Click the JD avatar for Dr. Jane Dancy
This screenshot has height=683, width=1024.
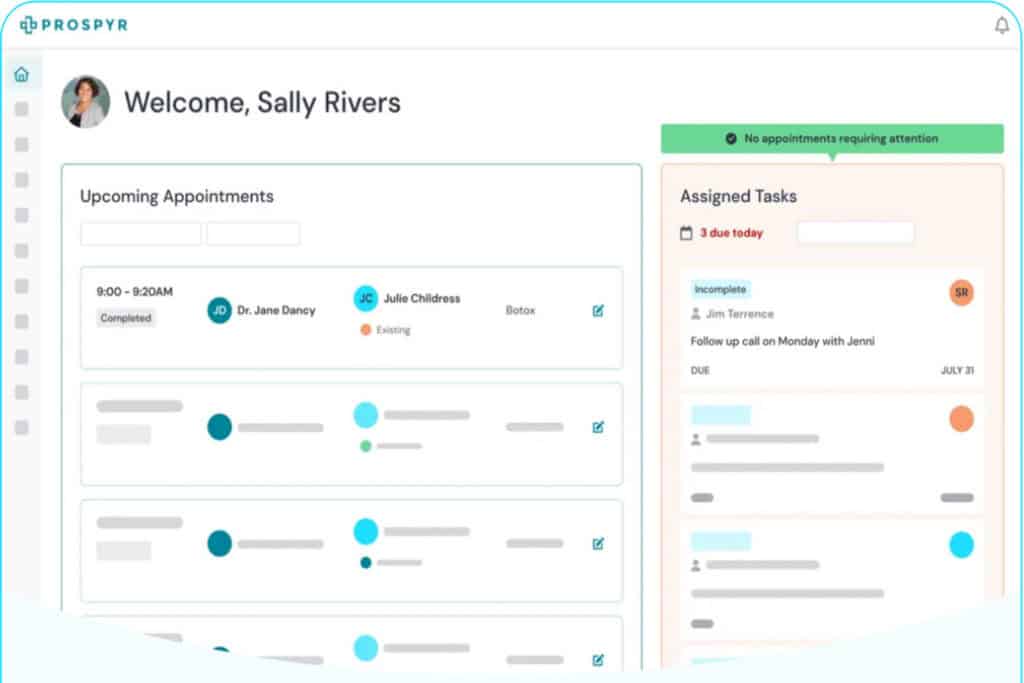[219, 311]
